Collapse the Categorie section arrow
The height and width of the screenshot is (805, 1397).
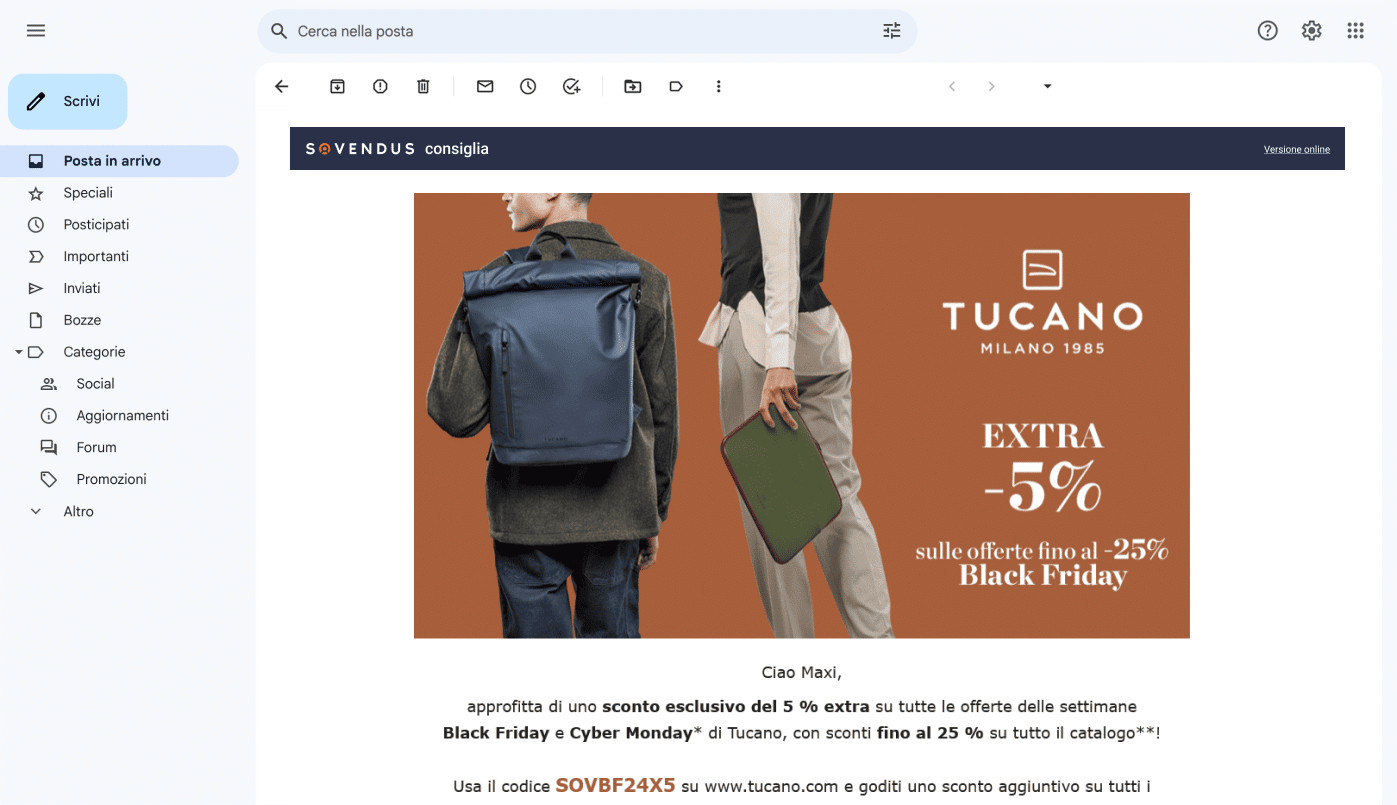[18, 352]
